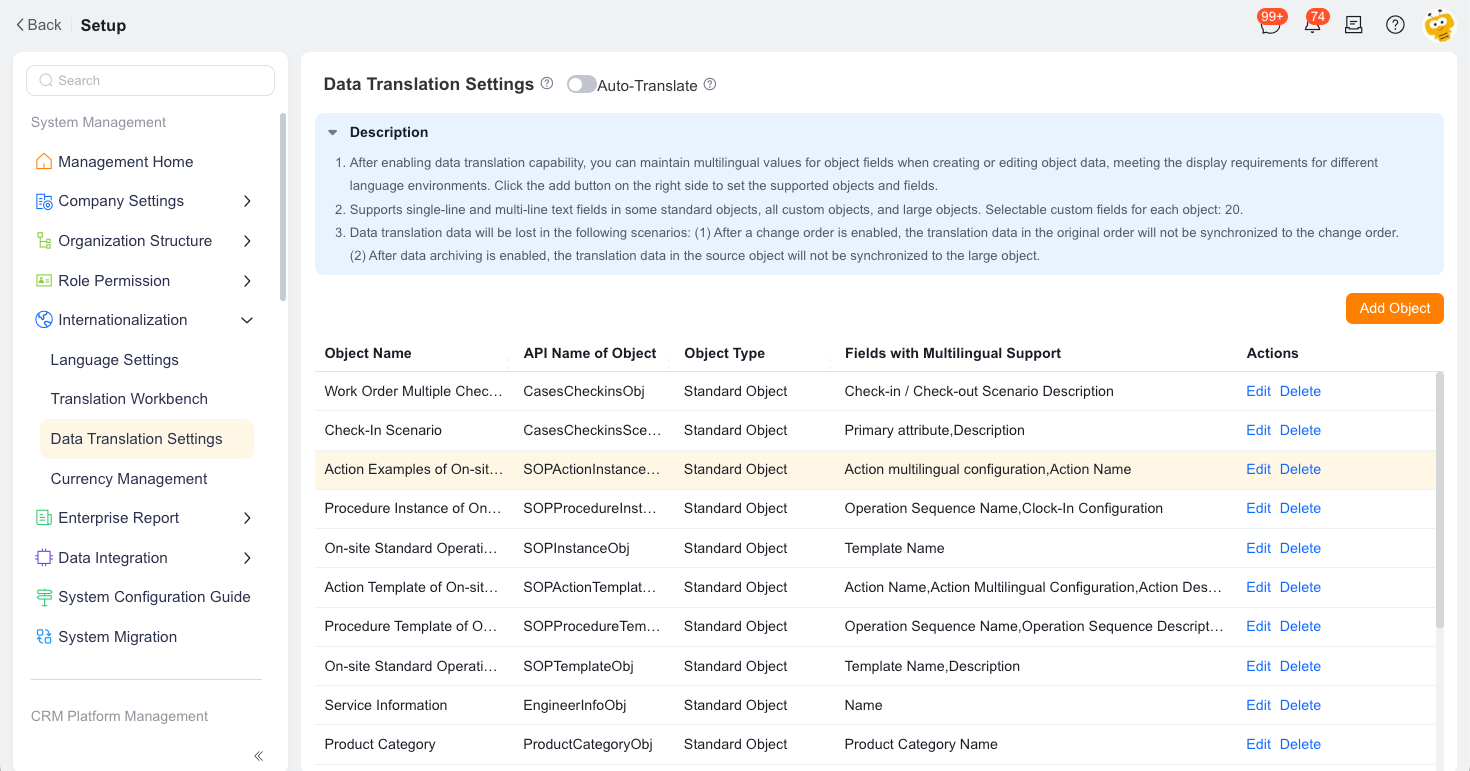The image size is (1470, 771).
Task: Collapse Internationalization chevron
Action: pyautogui.click(x=247, y=320)
